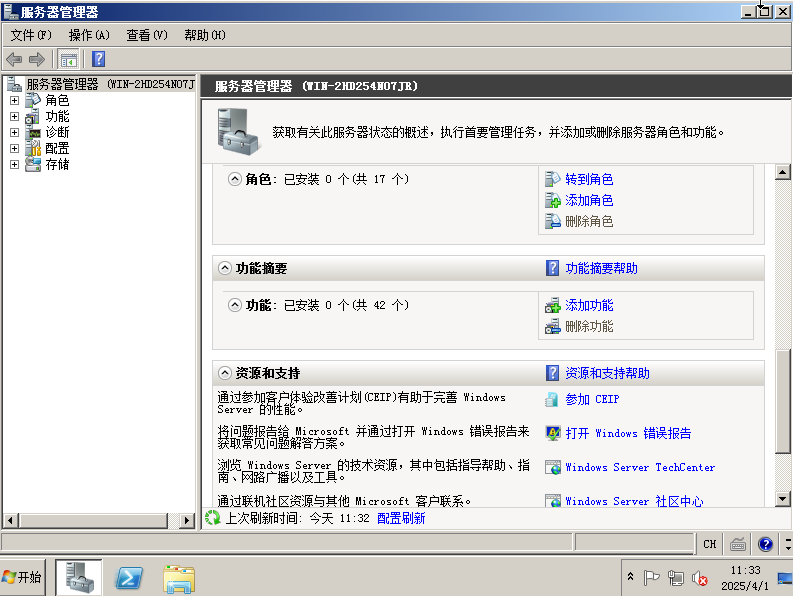Click the 配置刷新 link
793x596 pixels.
(401, 518)
